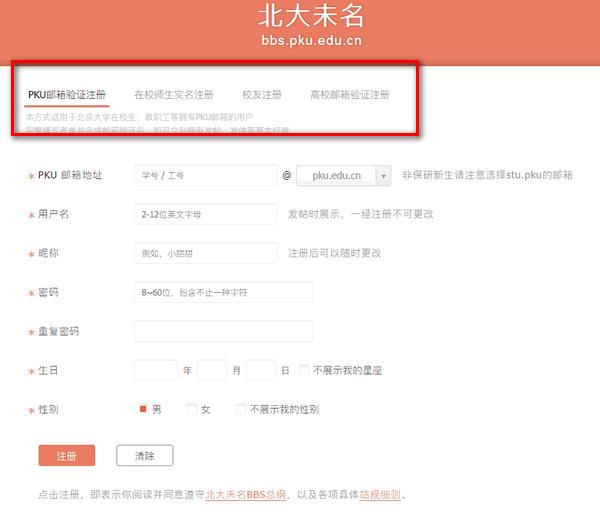600x528 pixels.
Task: Choose the 女 gender option
Action: click(192, 409)
